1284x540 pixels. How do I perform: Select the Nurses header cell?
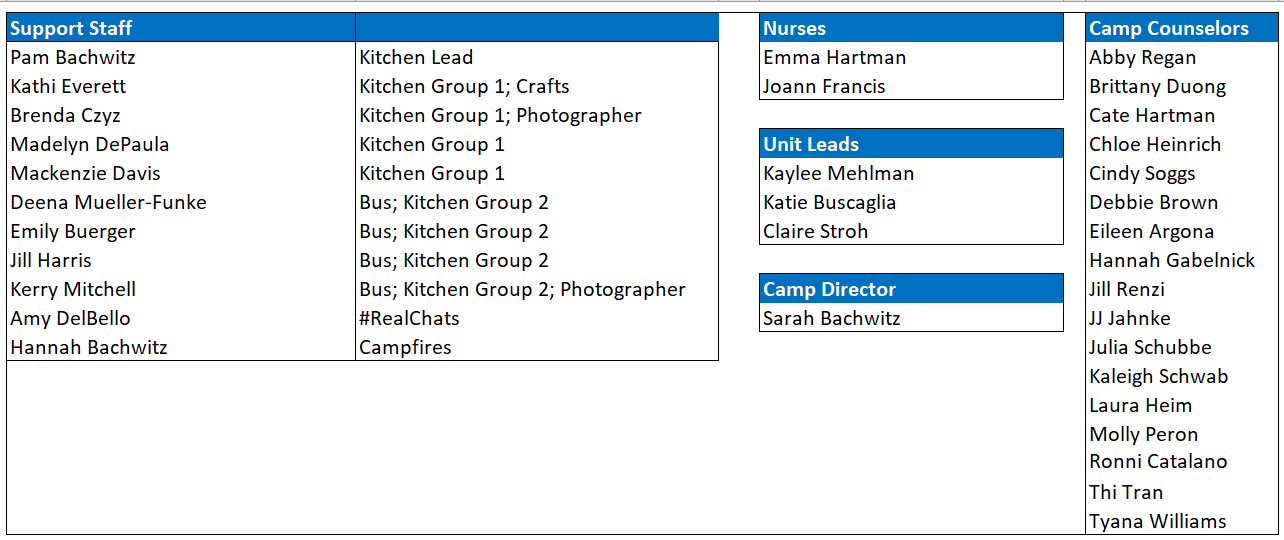[911, 28]
